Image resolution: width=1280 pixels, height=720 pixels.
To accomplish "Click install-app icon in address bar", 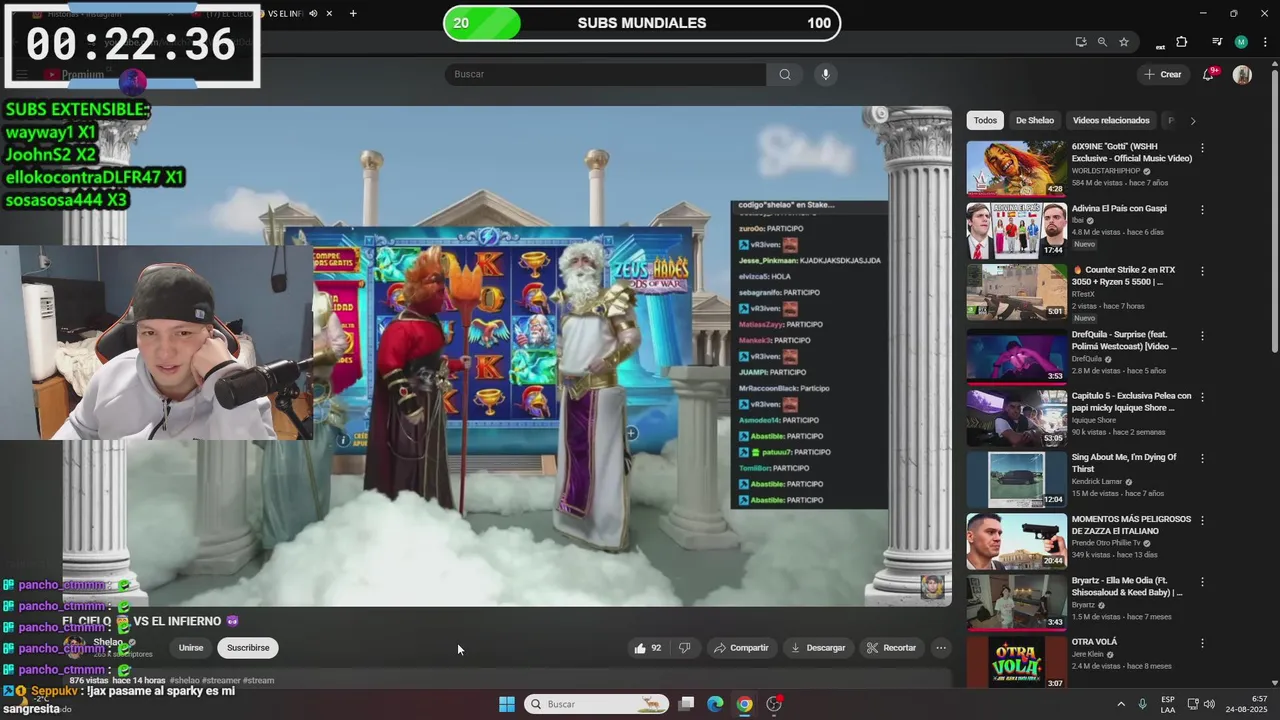I will 1081,42.
